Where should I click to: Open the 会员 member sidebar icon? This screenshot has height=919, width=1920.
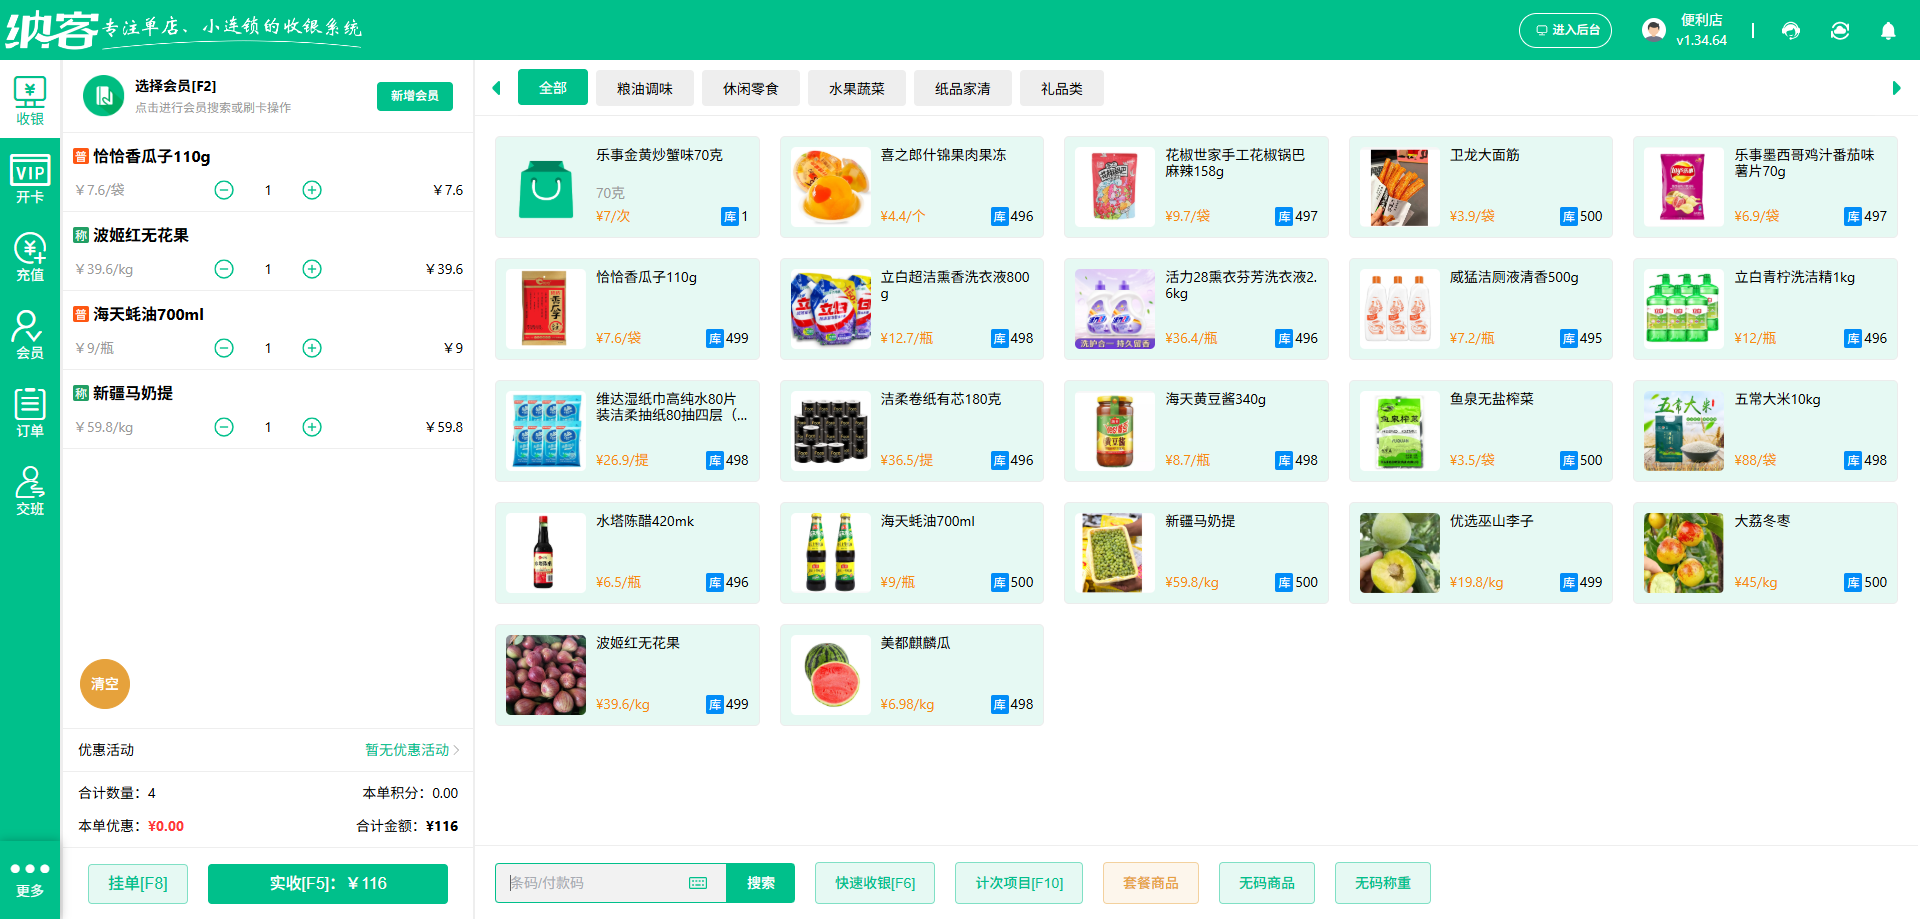pos(30,335)
